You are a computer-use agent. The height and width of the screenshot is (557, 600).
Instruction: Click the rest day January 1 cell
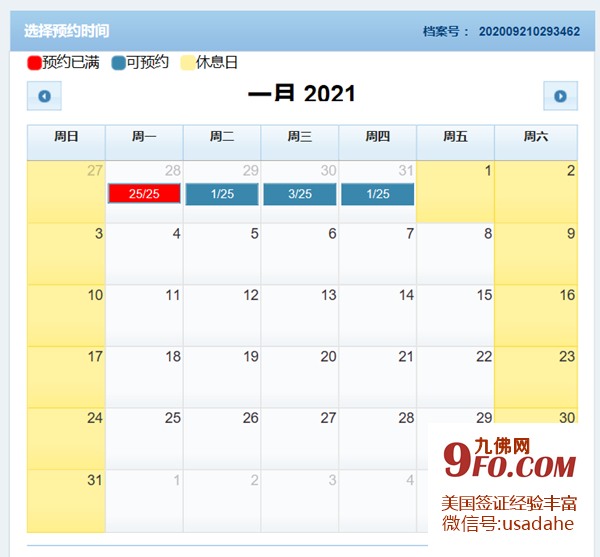[455, 192]
